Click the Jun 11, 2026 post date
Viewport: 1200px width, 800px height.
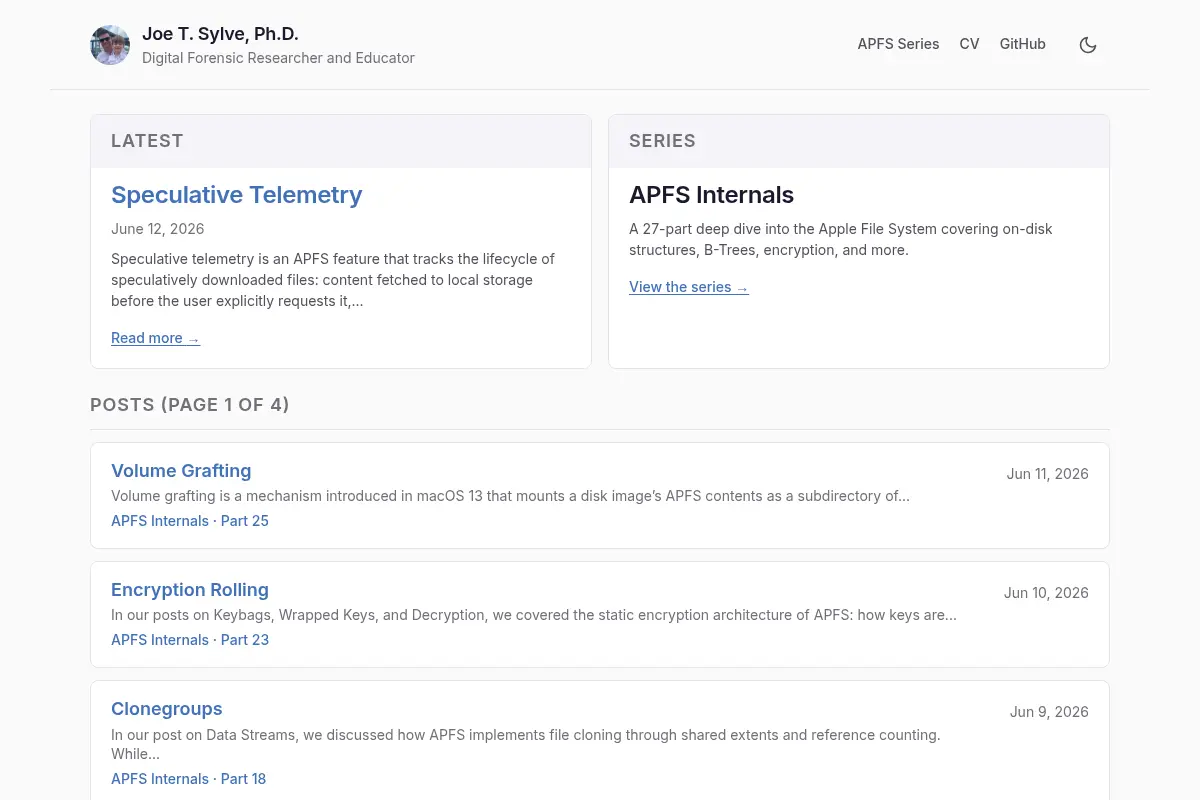pyautogui.click(x=1047, y=474)
